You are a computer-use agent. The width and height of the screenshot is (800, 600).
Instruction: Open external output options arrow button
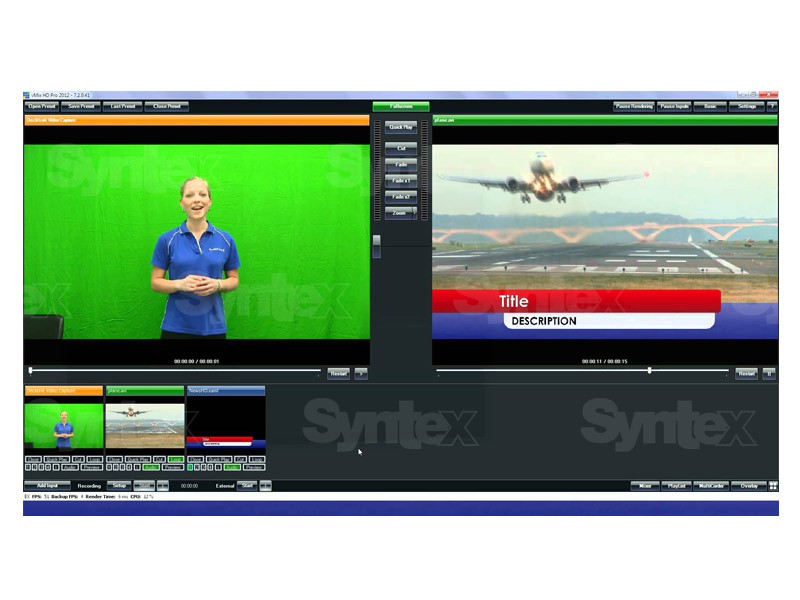click(266, 486)
